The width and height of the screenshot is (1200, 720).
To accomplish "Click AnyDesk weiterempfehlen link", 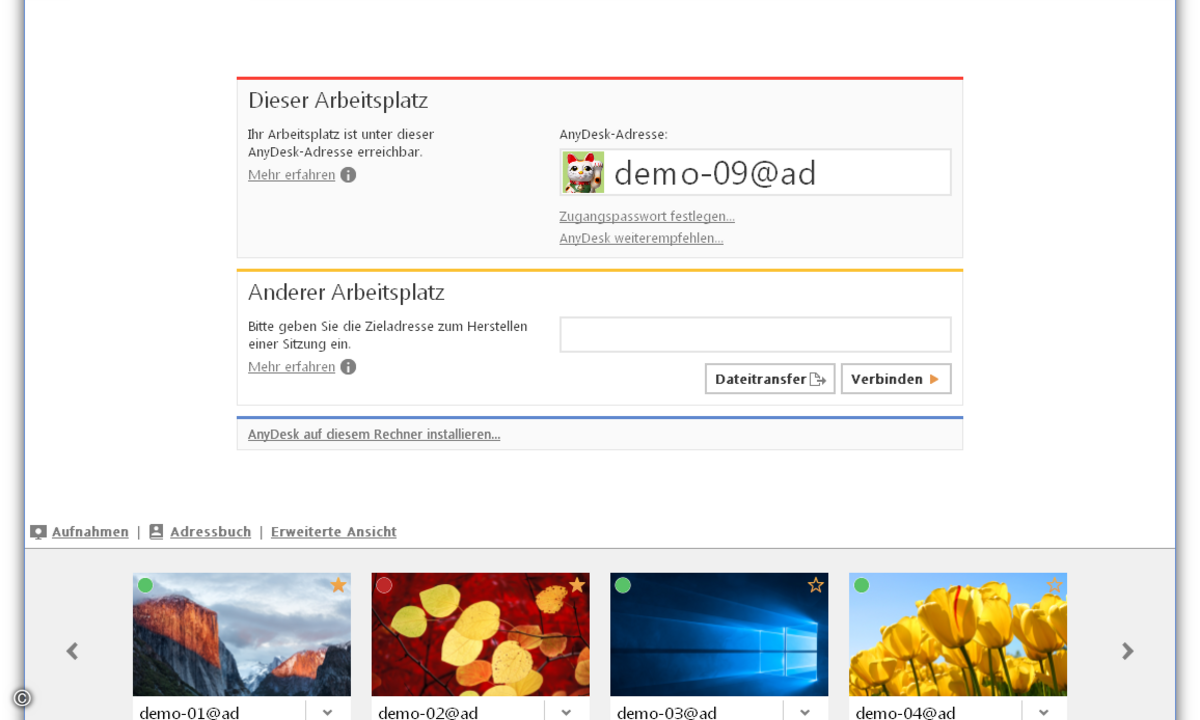I will click(x=641, y=238).
